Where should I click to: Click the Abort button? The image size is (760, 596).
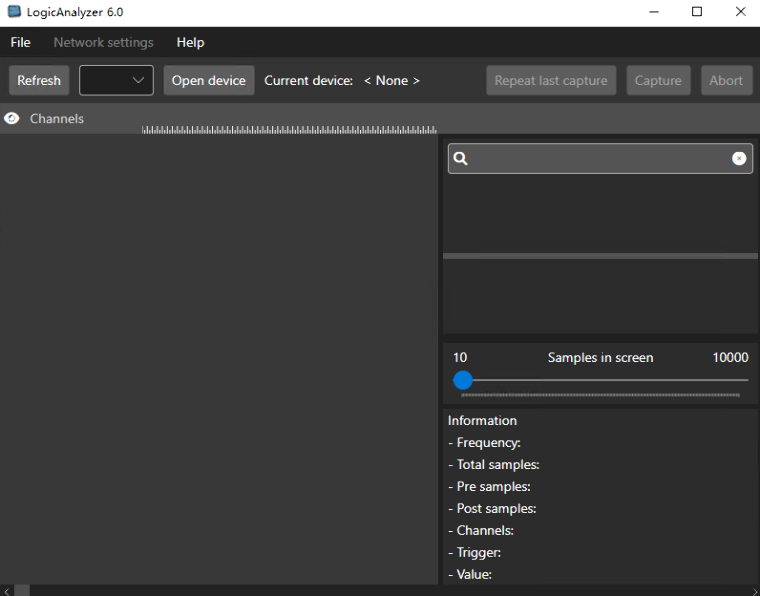click(726, 80)
